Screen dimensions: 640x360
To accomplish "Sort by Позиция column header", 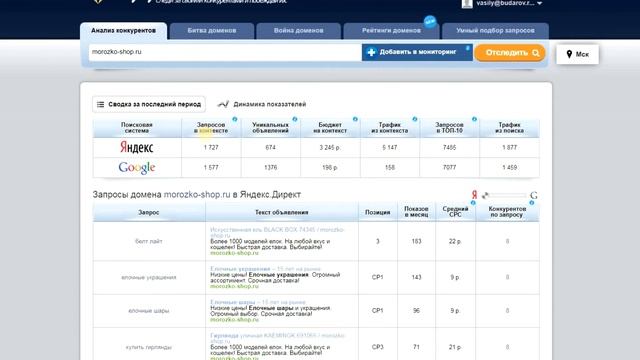I will (x=378, y=212).
